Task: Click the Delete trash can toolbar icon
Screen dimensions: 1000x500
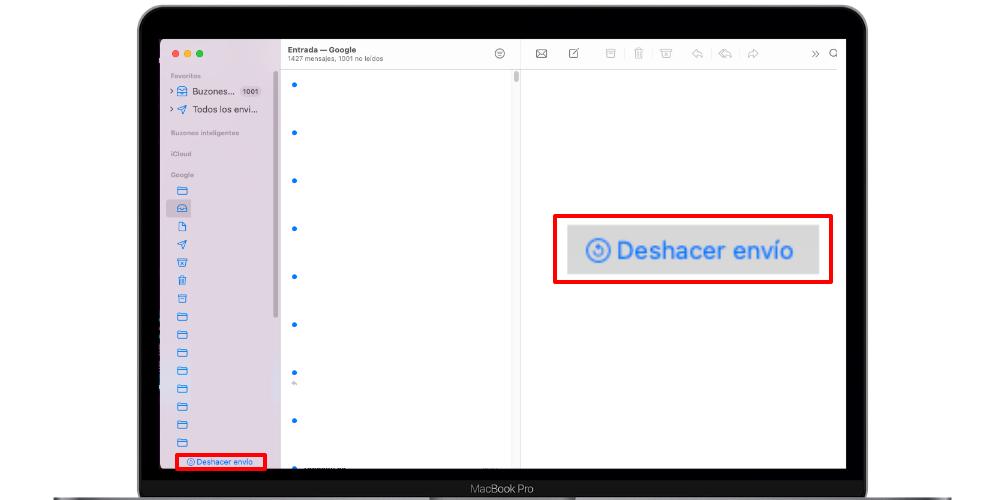Action: (638, 54)
